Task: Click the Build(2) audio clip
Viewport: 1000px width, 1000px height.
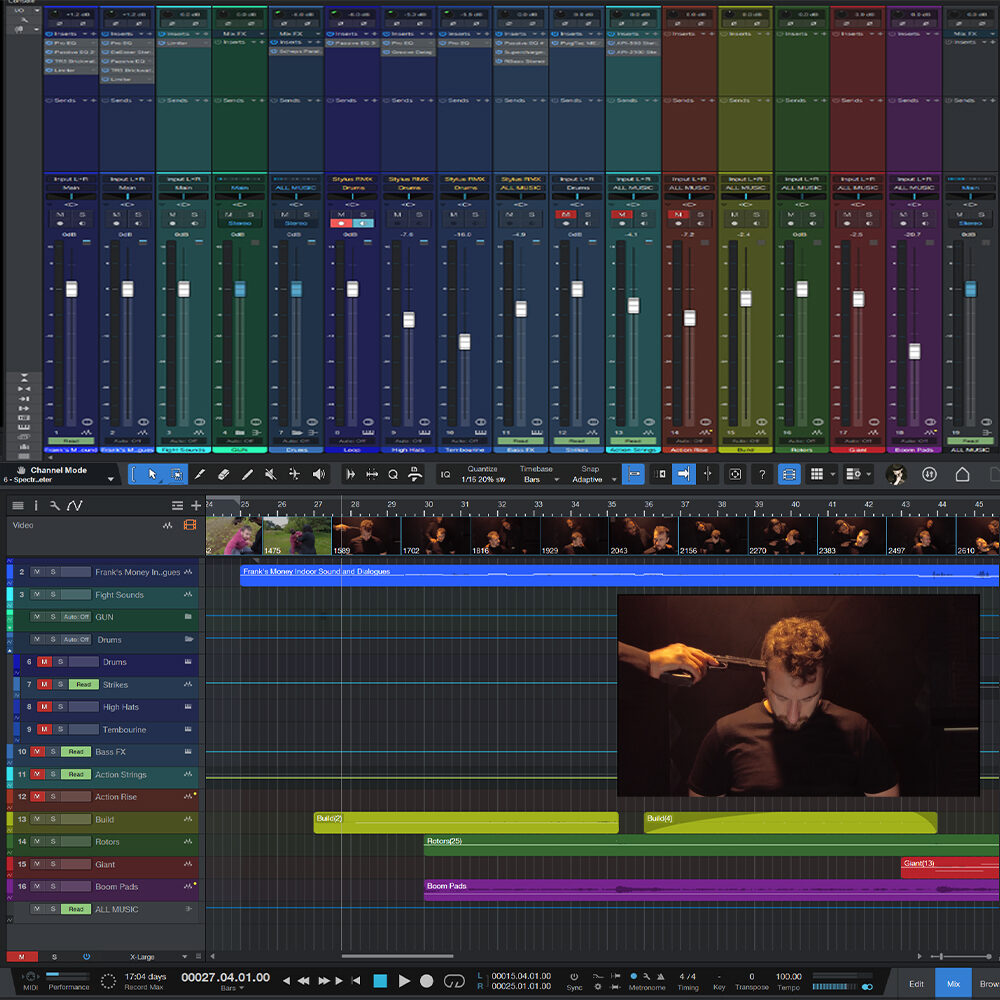Action: [466, 823]
